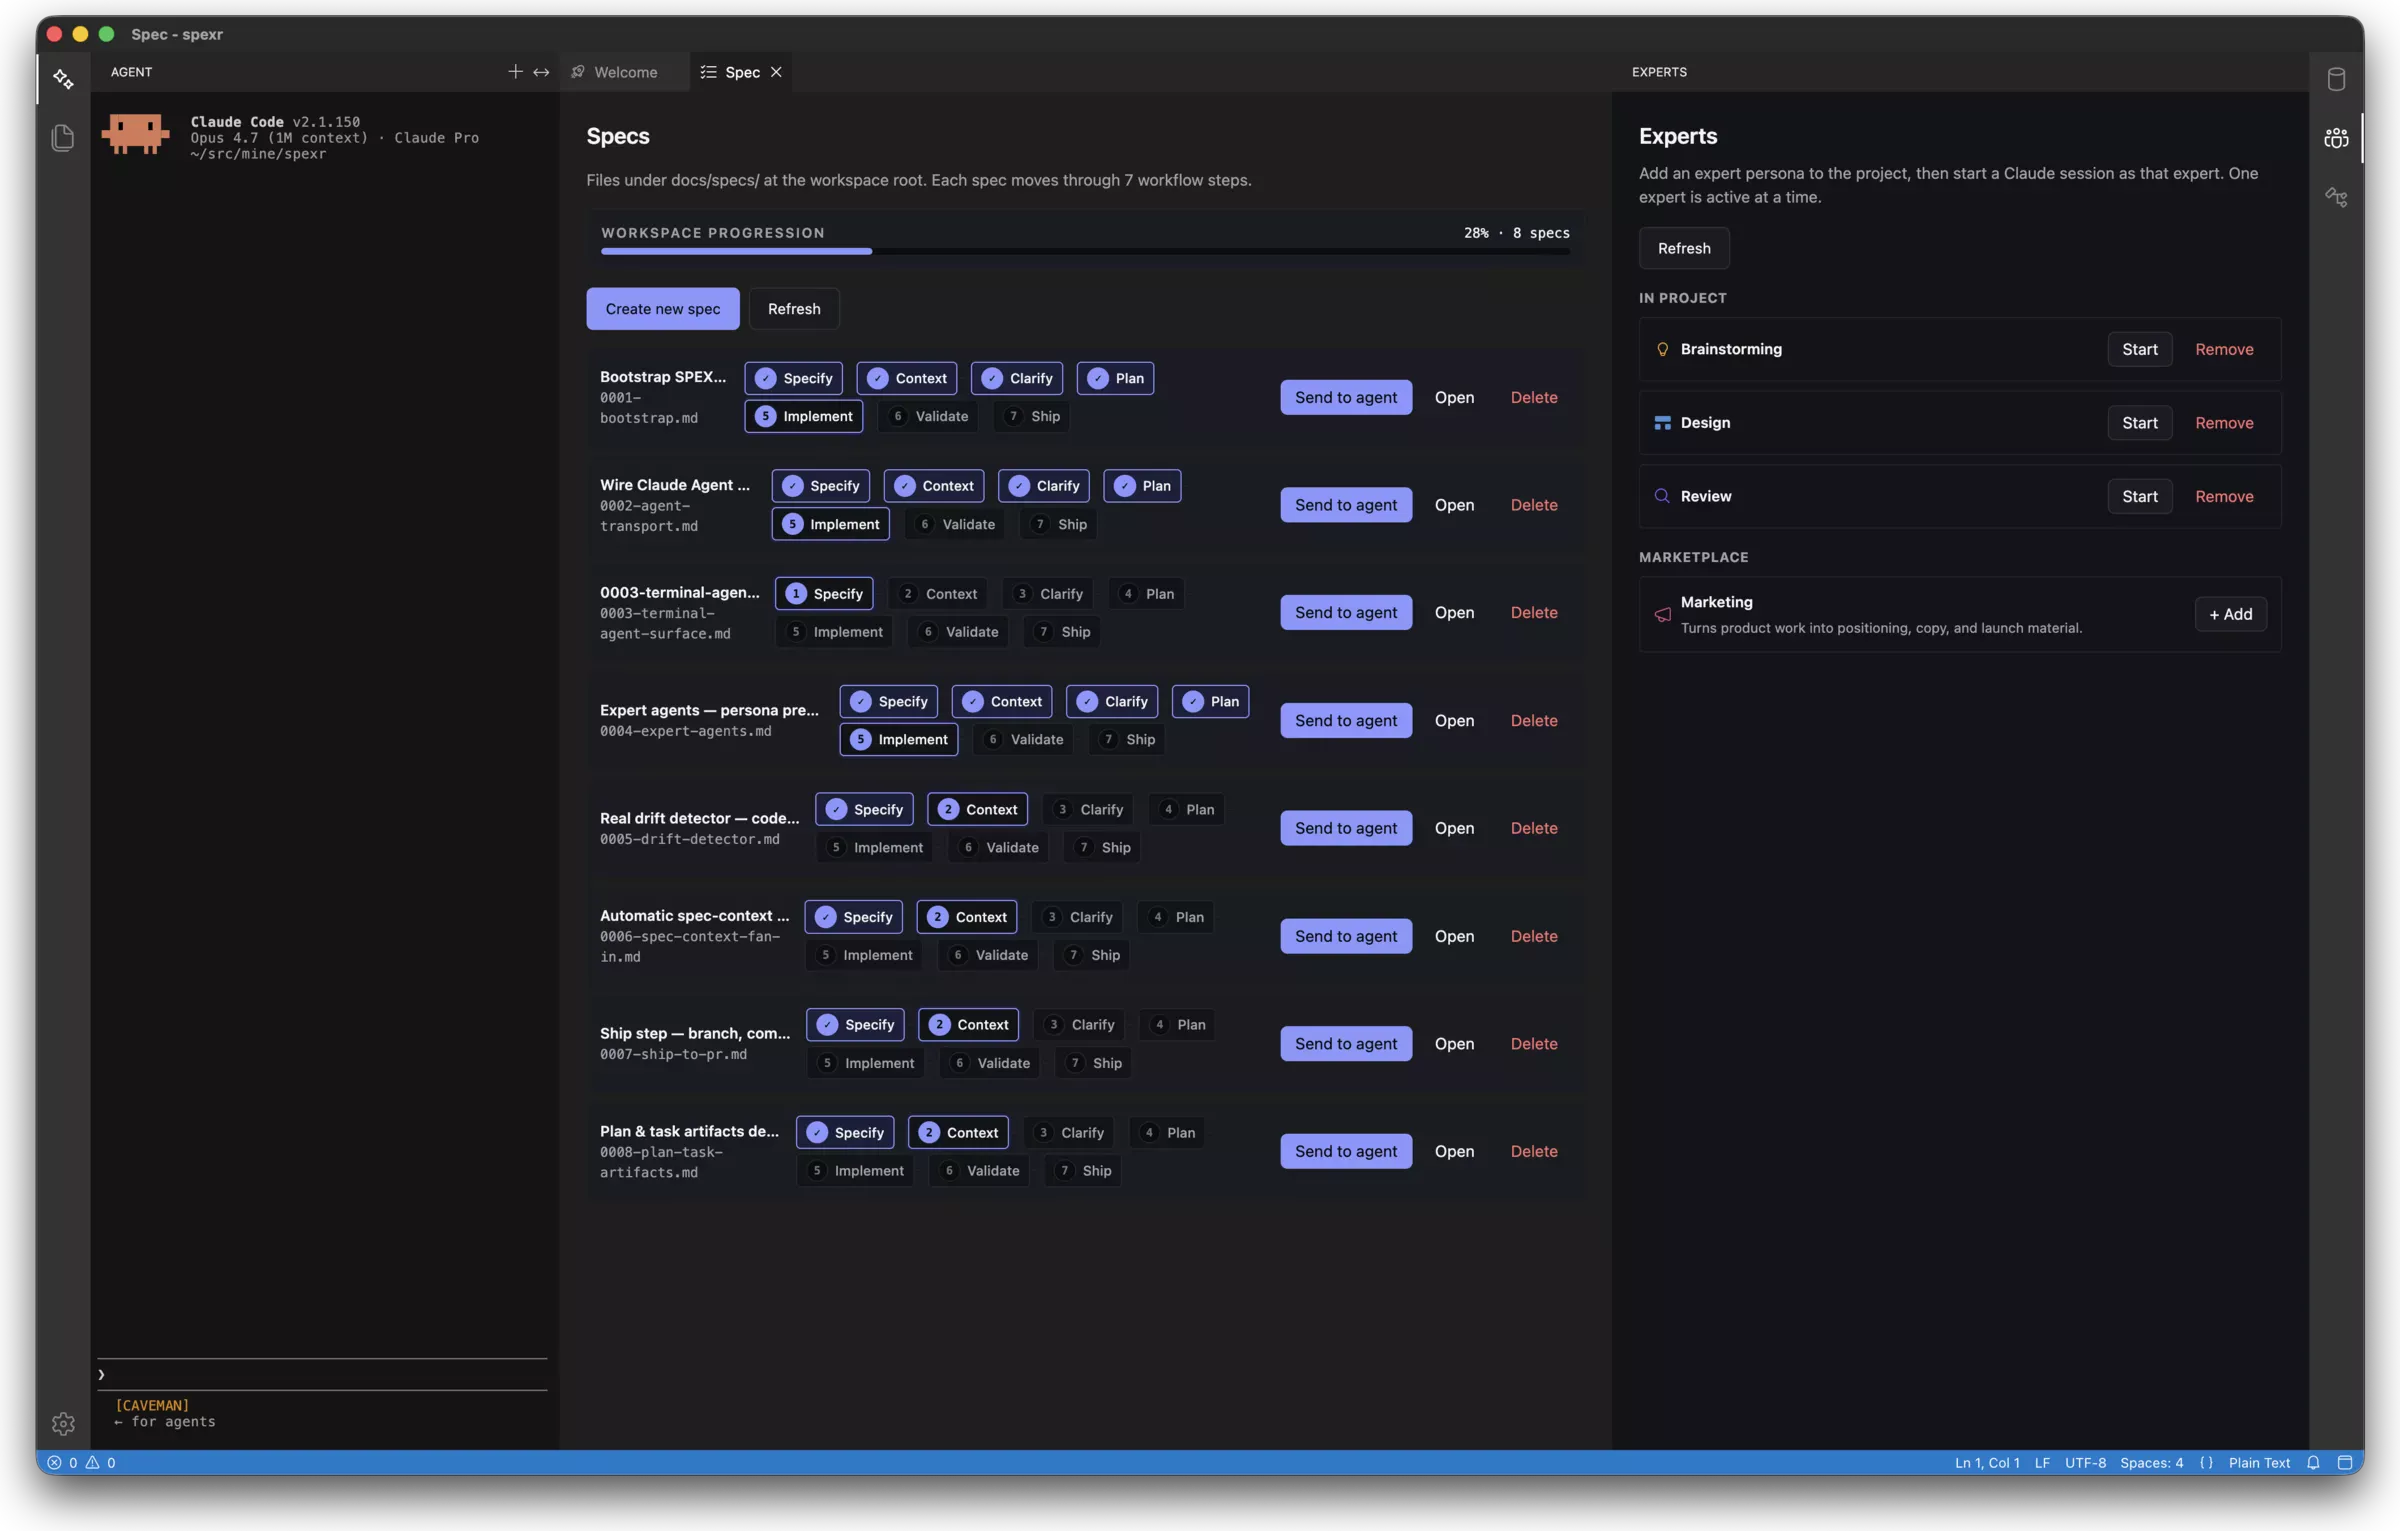Viewport: 2400px width, 1531px height.
Task: Expand the agent panel width arrows icon
Action: [x=541, y=72]
